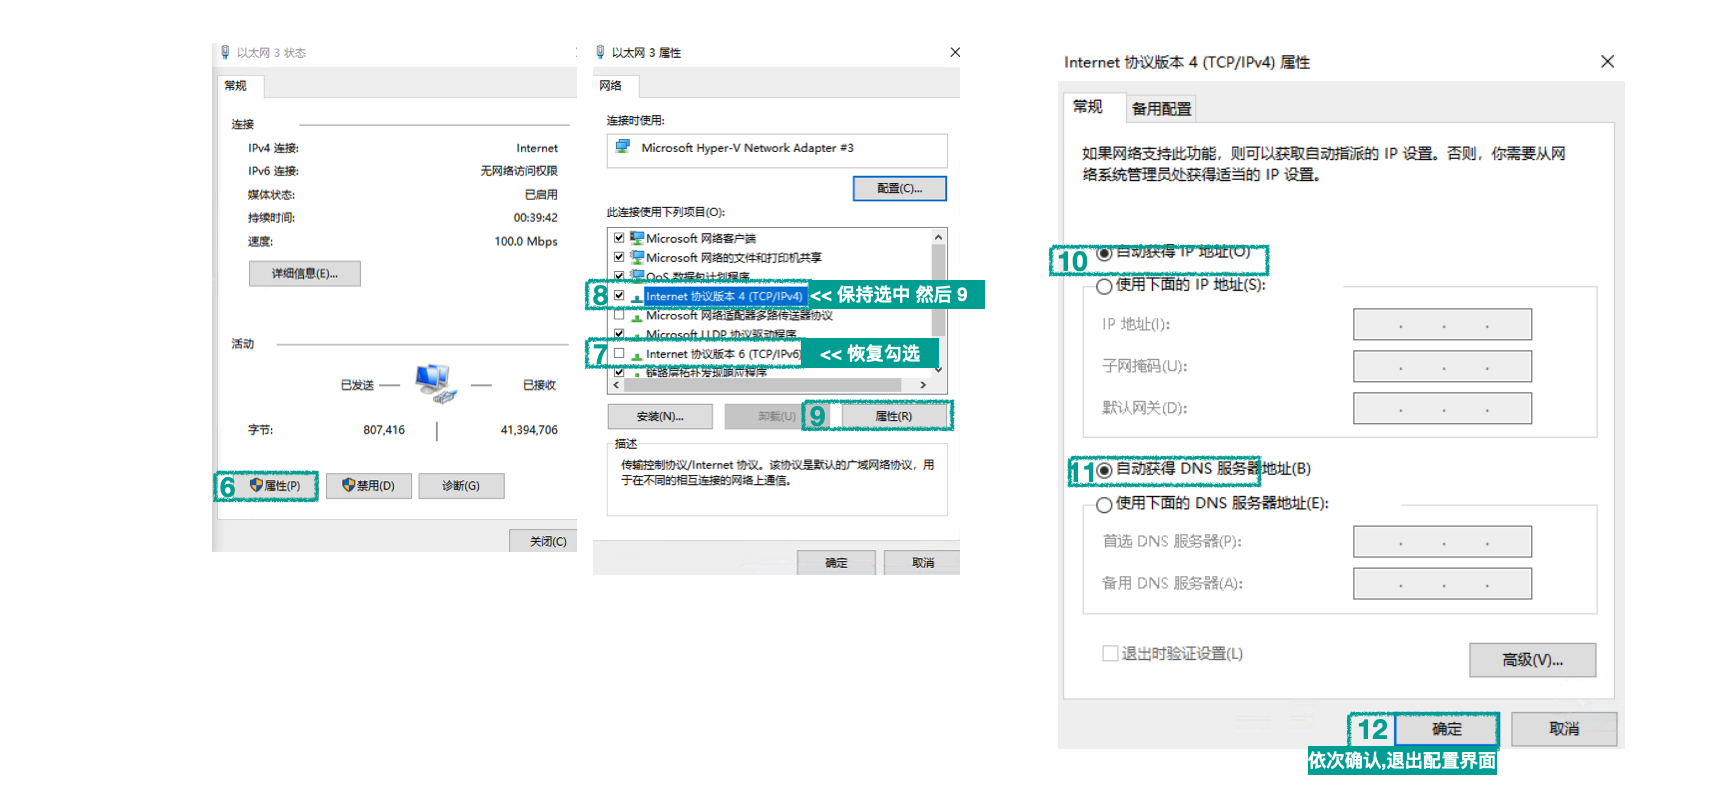Screen dimensions: 1727x786
Task: Switch to the 备用配置 tab
Action: 1161,108
